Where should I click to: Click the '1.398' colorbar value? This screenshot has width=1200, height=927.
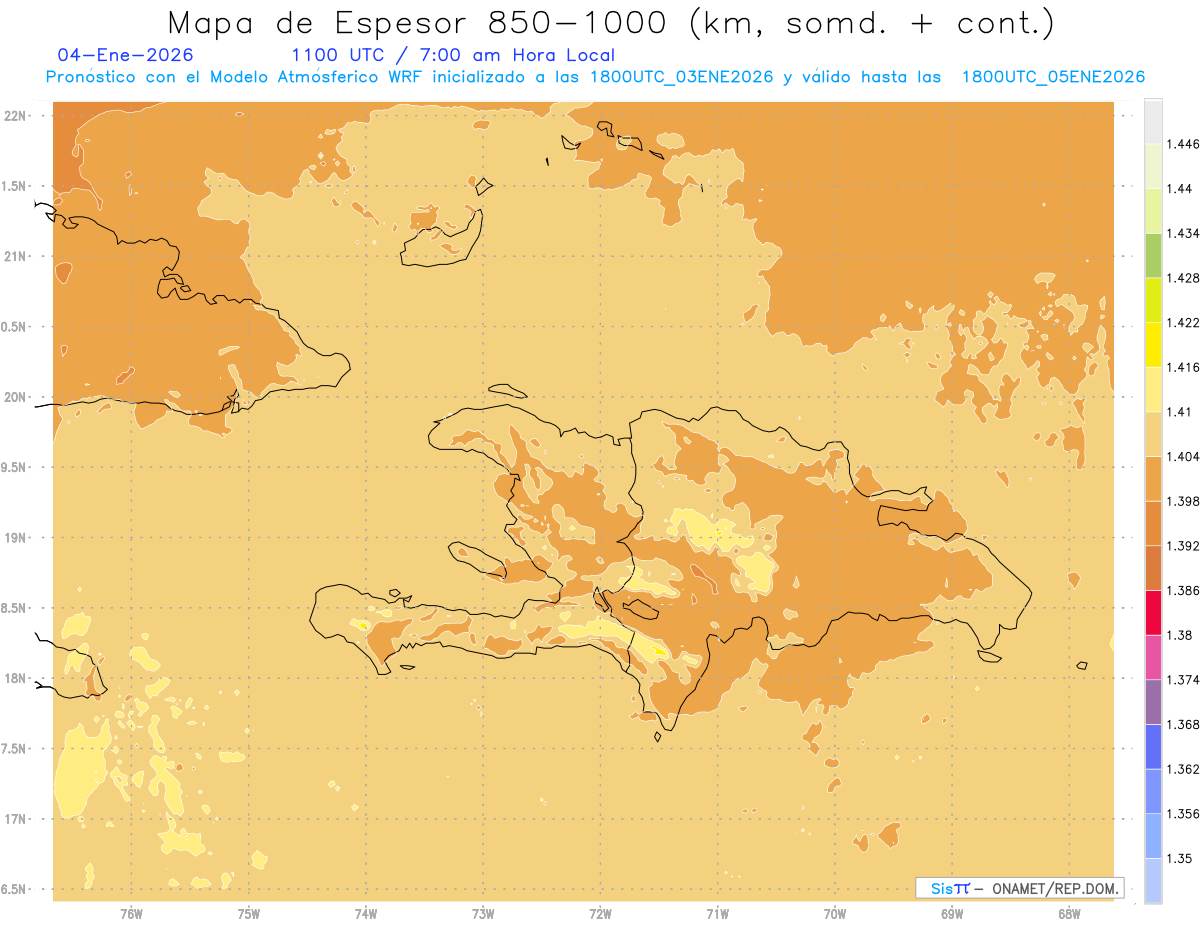[x=1184, y=501]
